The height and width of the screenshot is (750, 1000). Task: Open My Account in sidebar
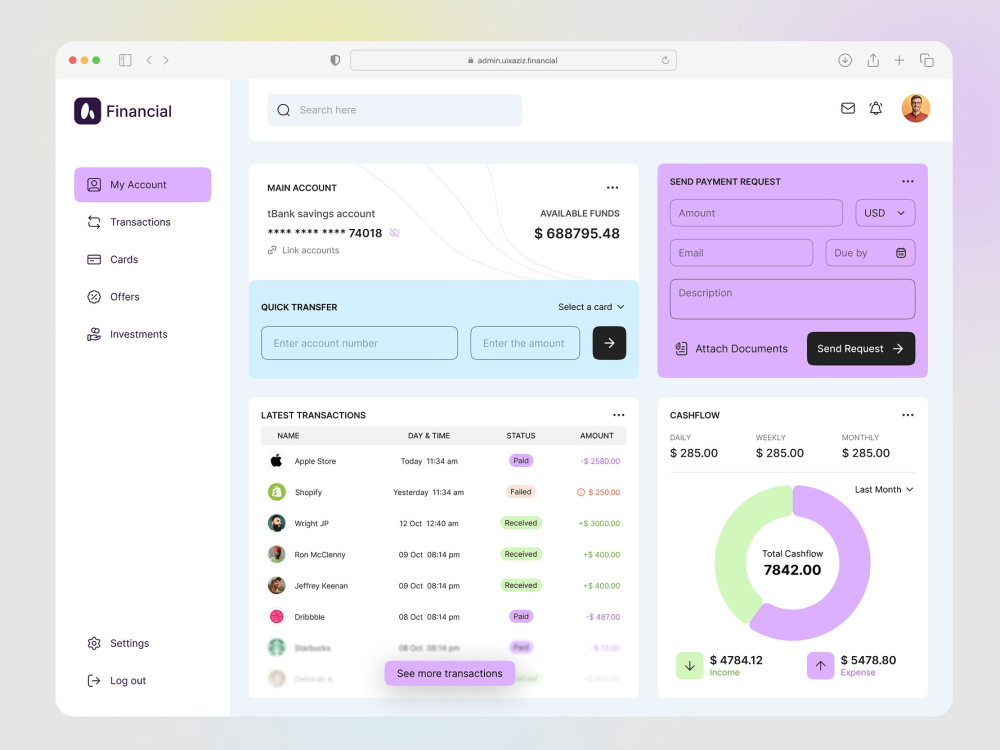142,184
